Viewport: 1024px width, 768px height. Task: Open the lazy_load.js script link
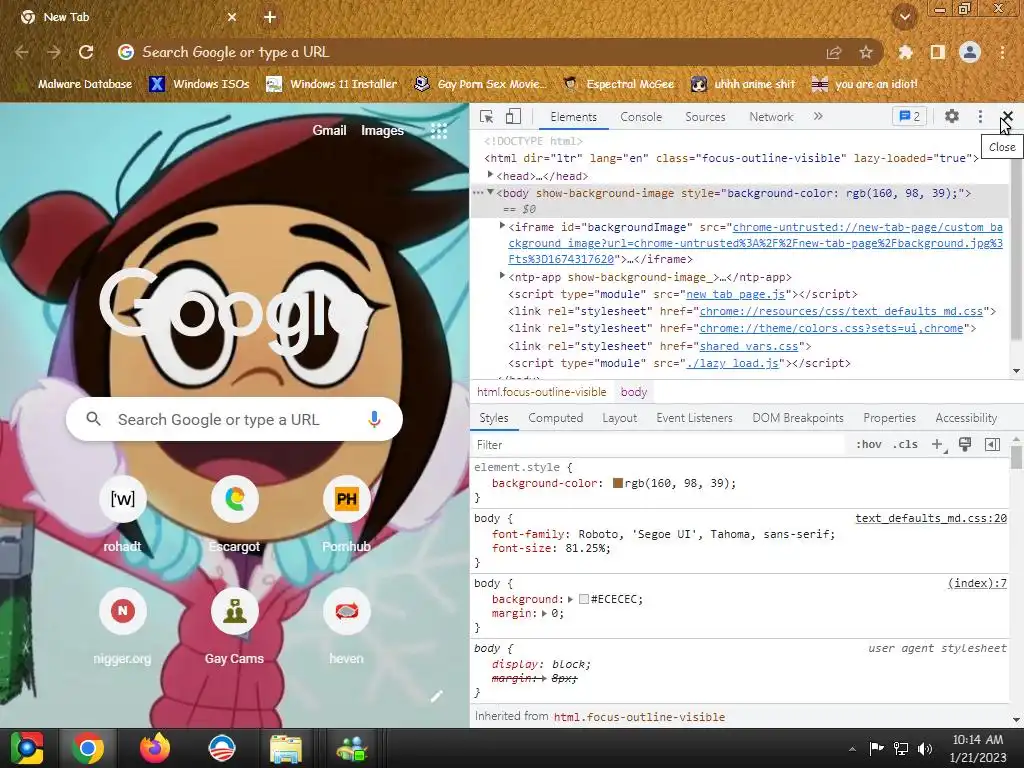[733, 363]
